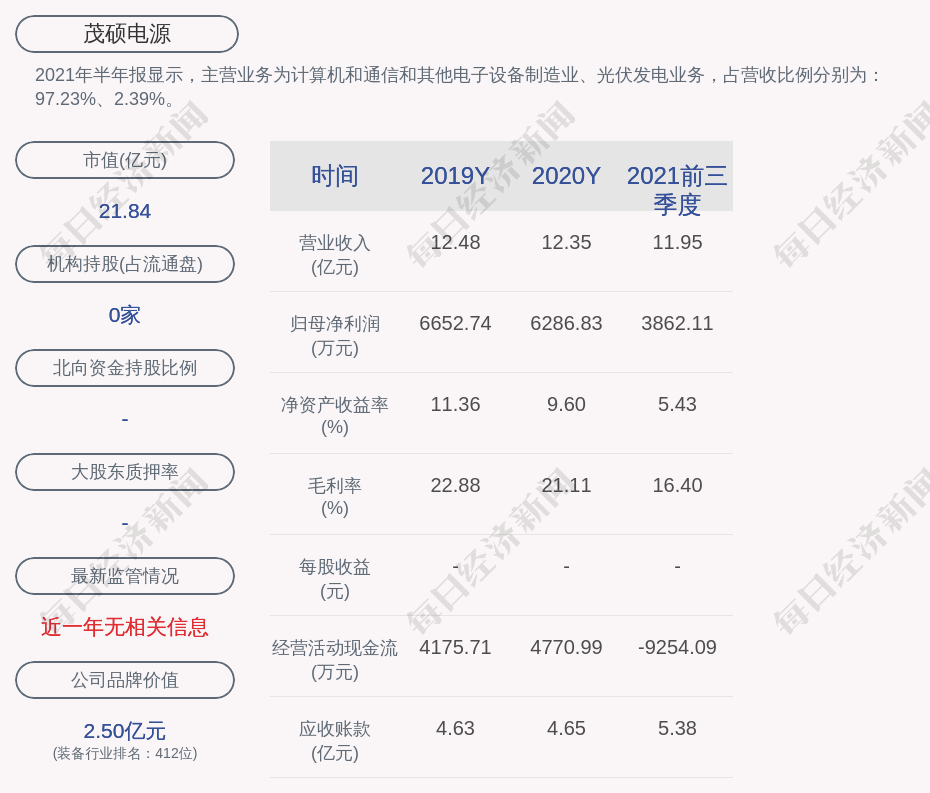Click the 北向资金持股比例 label pill
Viewport: 930px width, 793px height.
click(125, 368)
